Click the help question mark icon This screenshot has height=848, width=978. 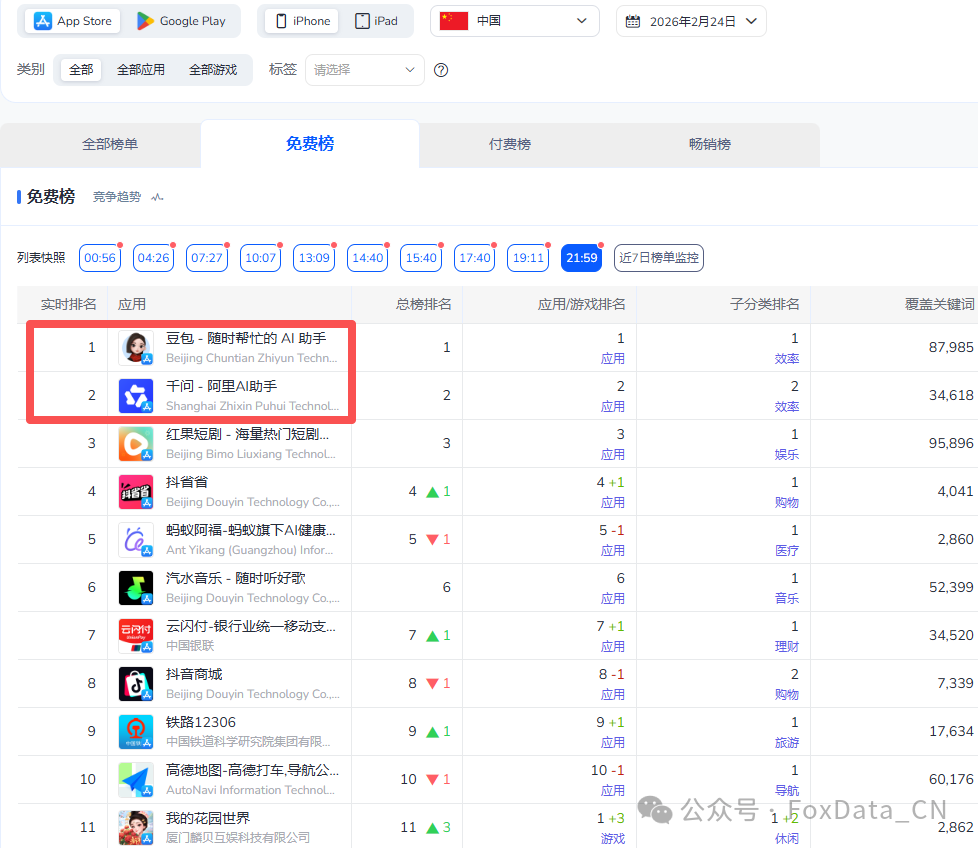point(441,70)
